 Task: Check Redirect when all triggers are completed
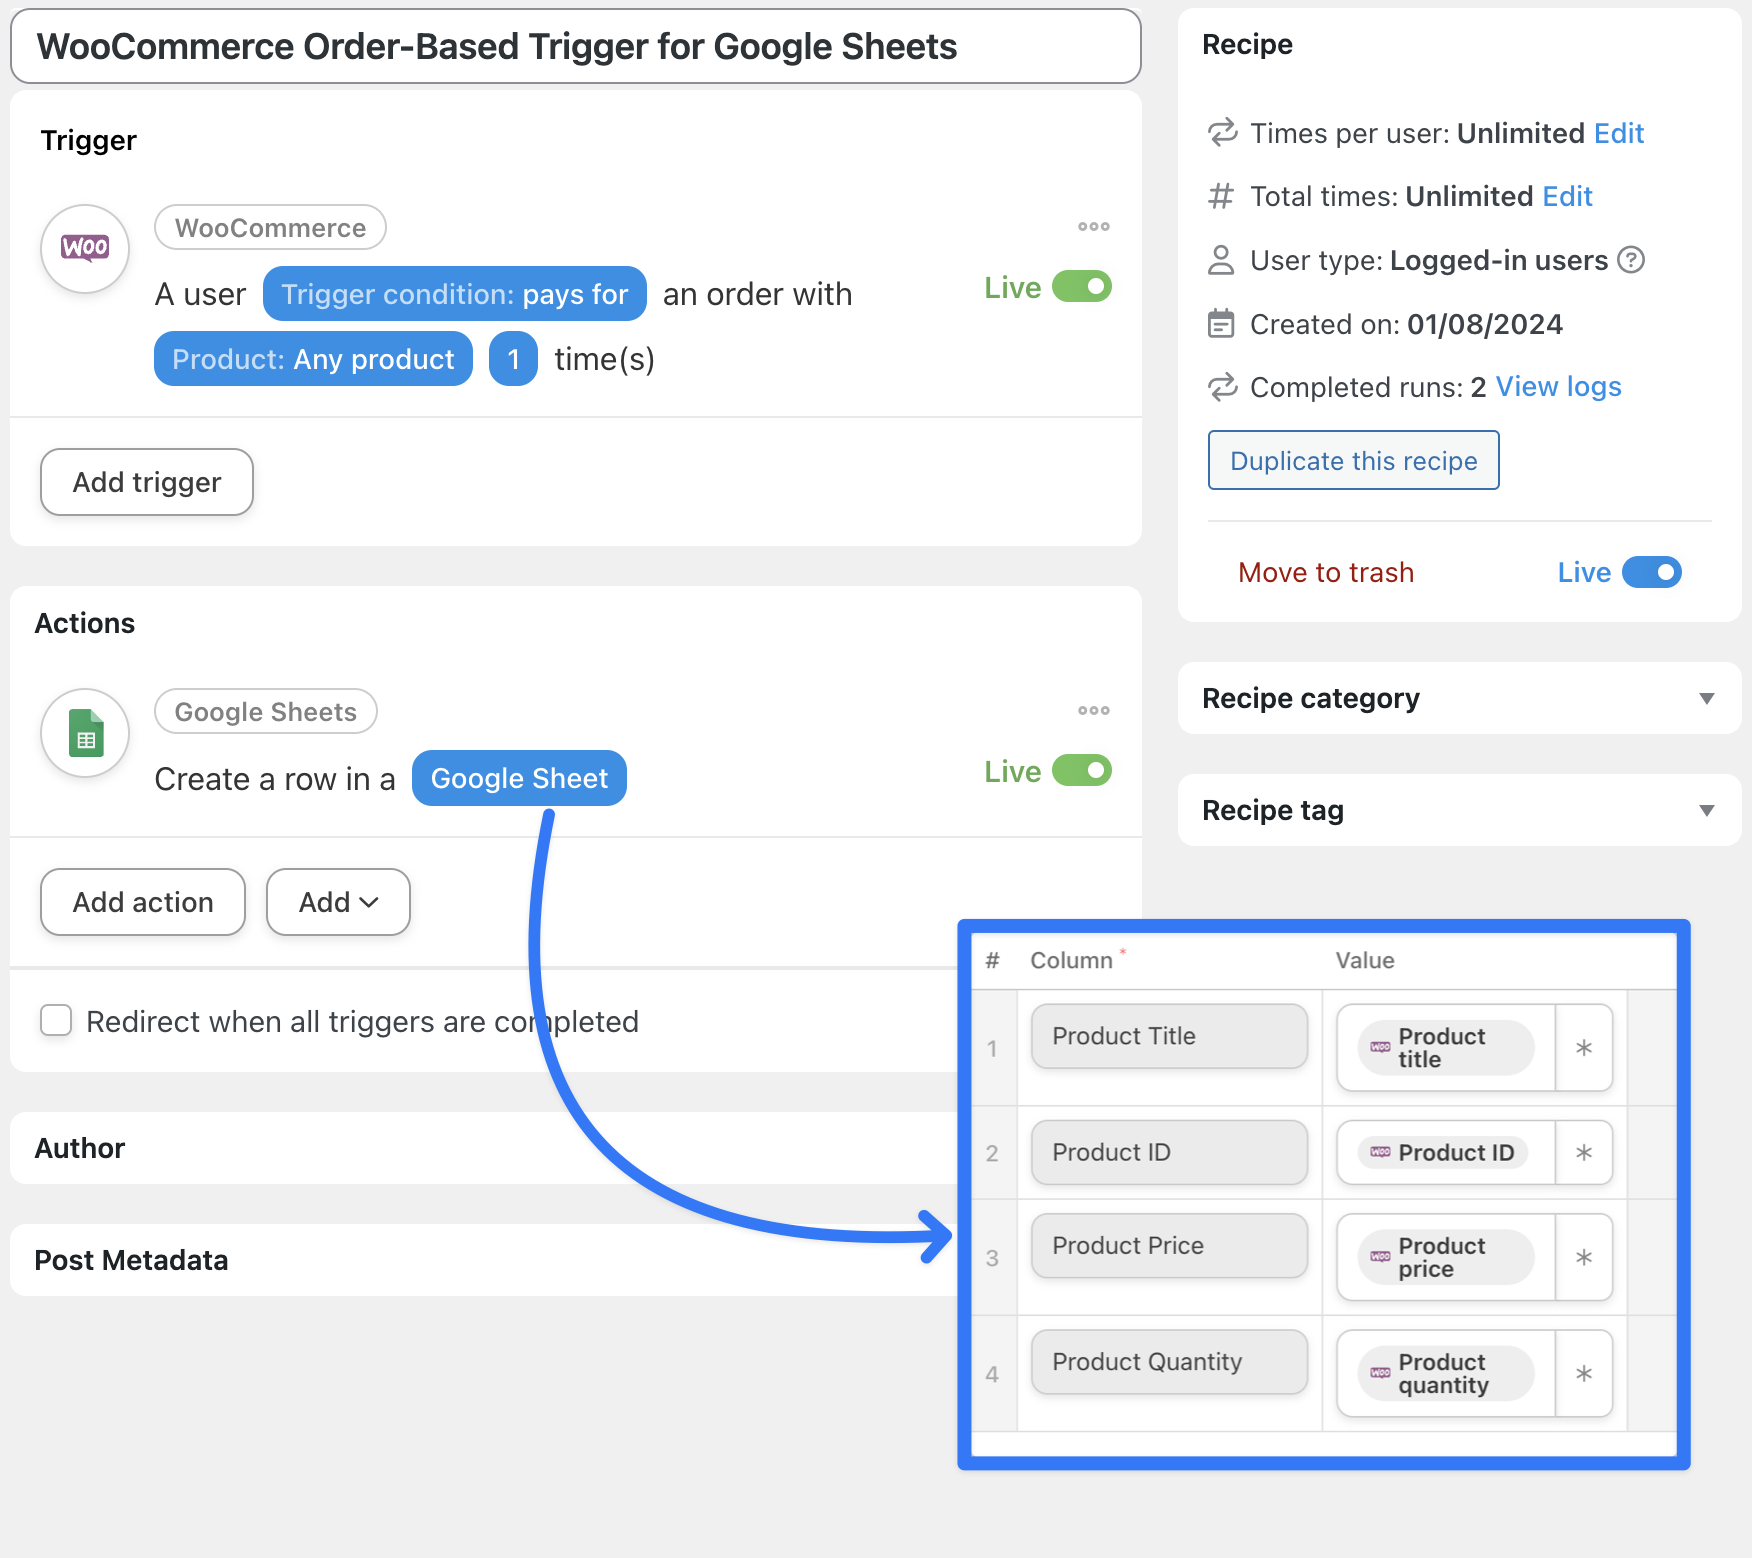[x=56, y=1021]
